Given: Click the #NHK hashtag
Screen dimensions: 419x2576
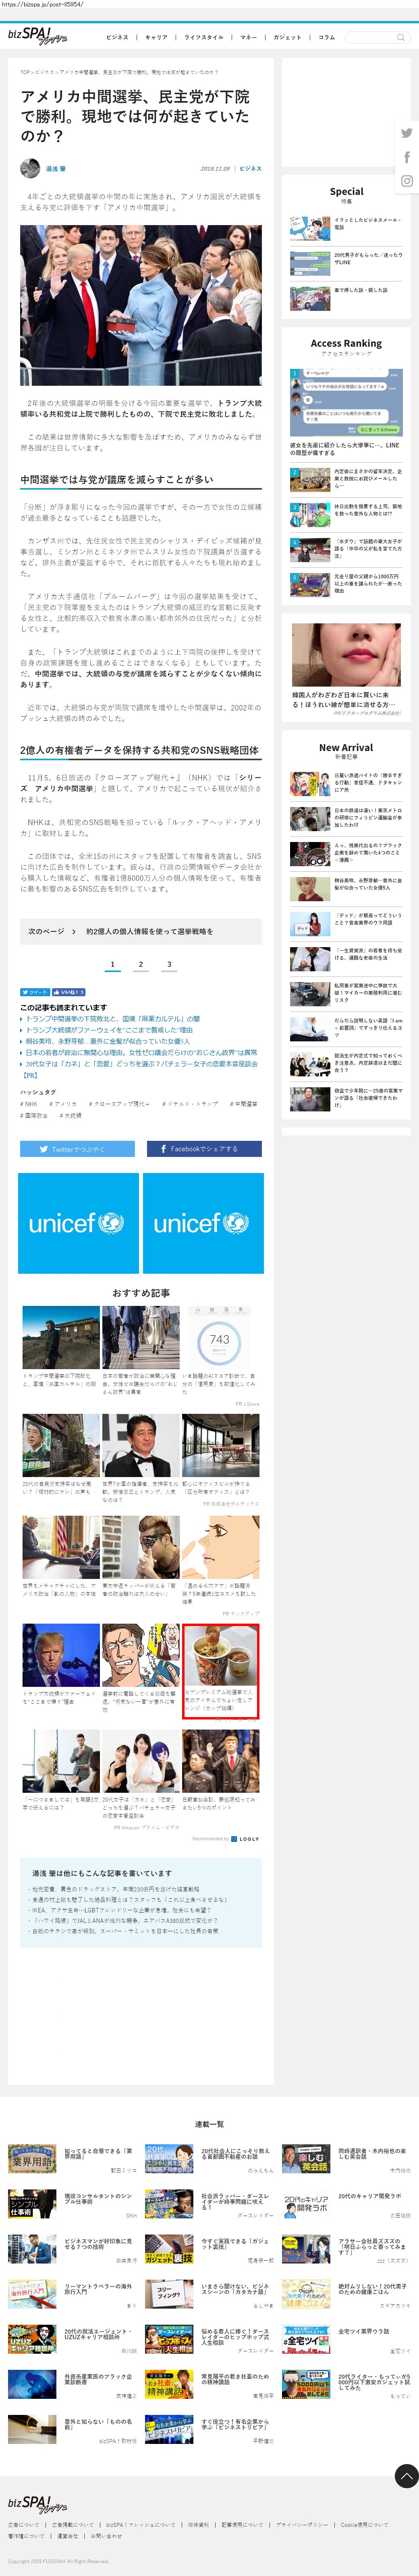Looking at the screenshot, I should pyautogui.click(x=29, y=1104).
